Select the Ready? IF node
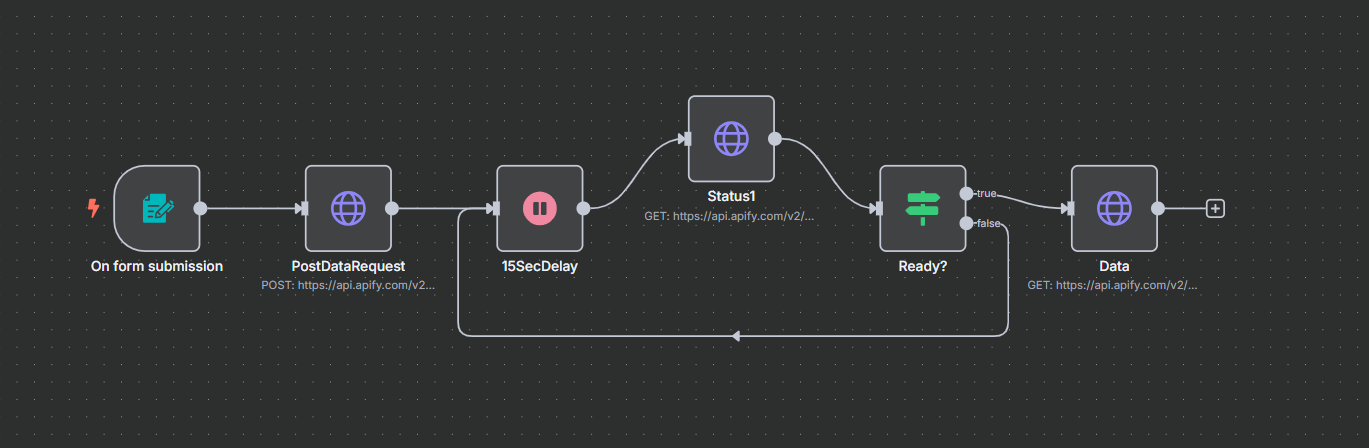Screen dimensions: 1369x448 click(922, 209)
